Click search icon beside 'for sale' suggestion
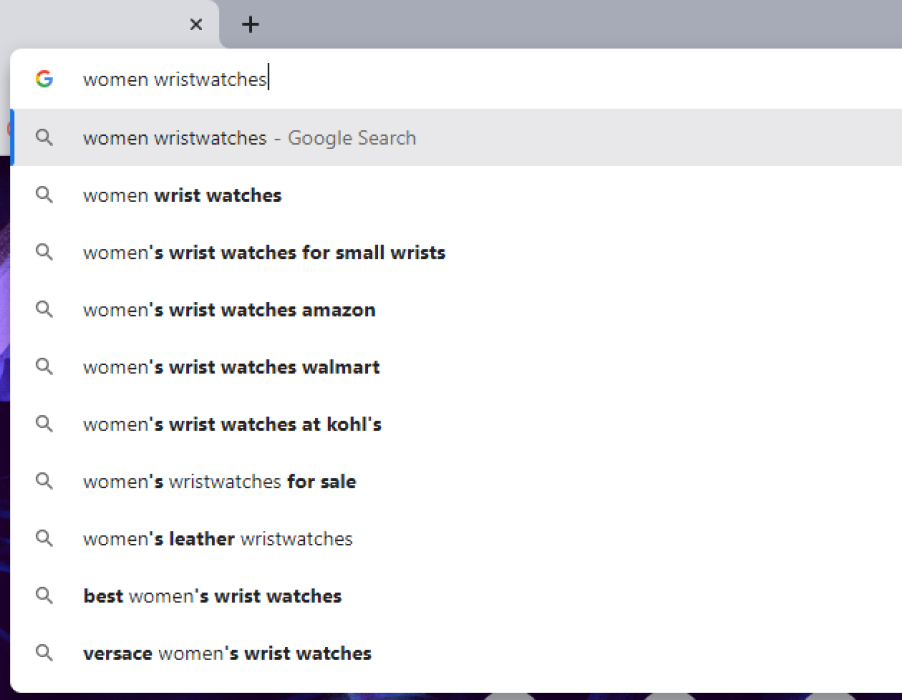This screenshot has width=902, height=700. click(44, 481)
